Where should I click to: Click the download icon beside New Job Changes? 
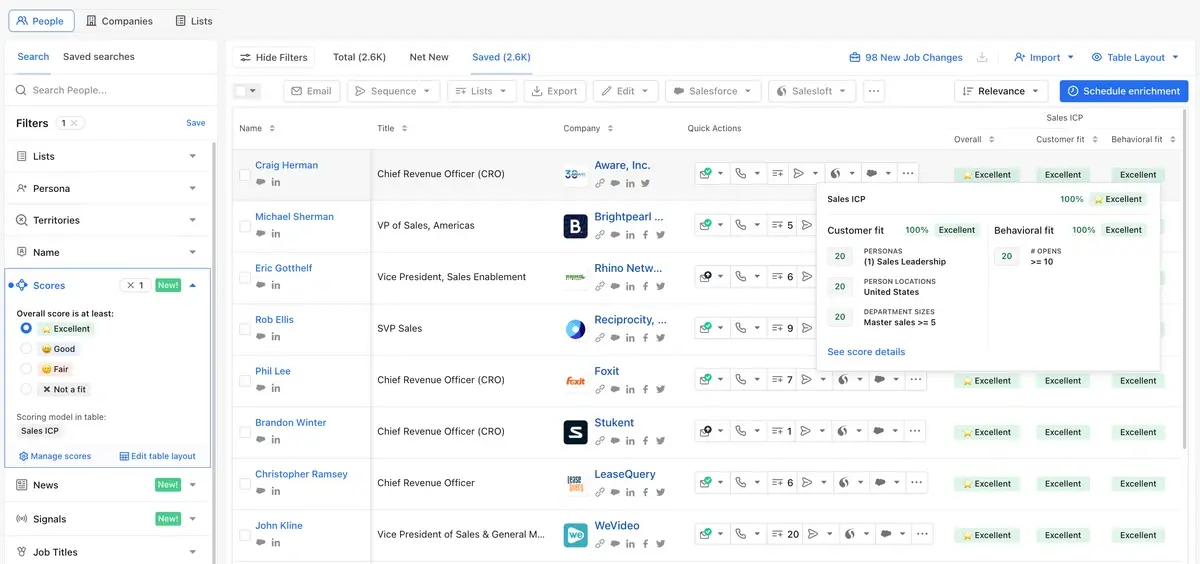[x=982, y=57]
